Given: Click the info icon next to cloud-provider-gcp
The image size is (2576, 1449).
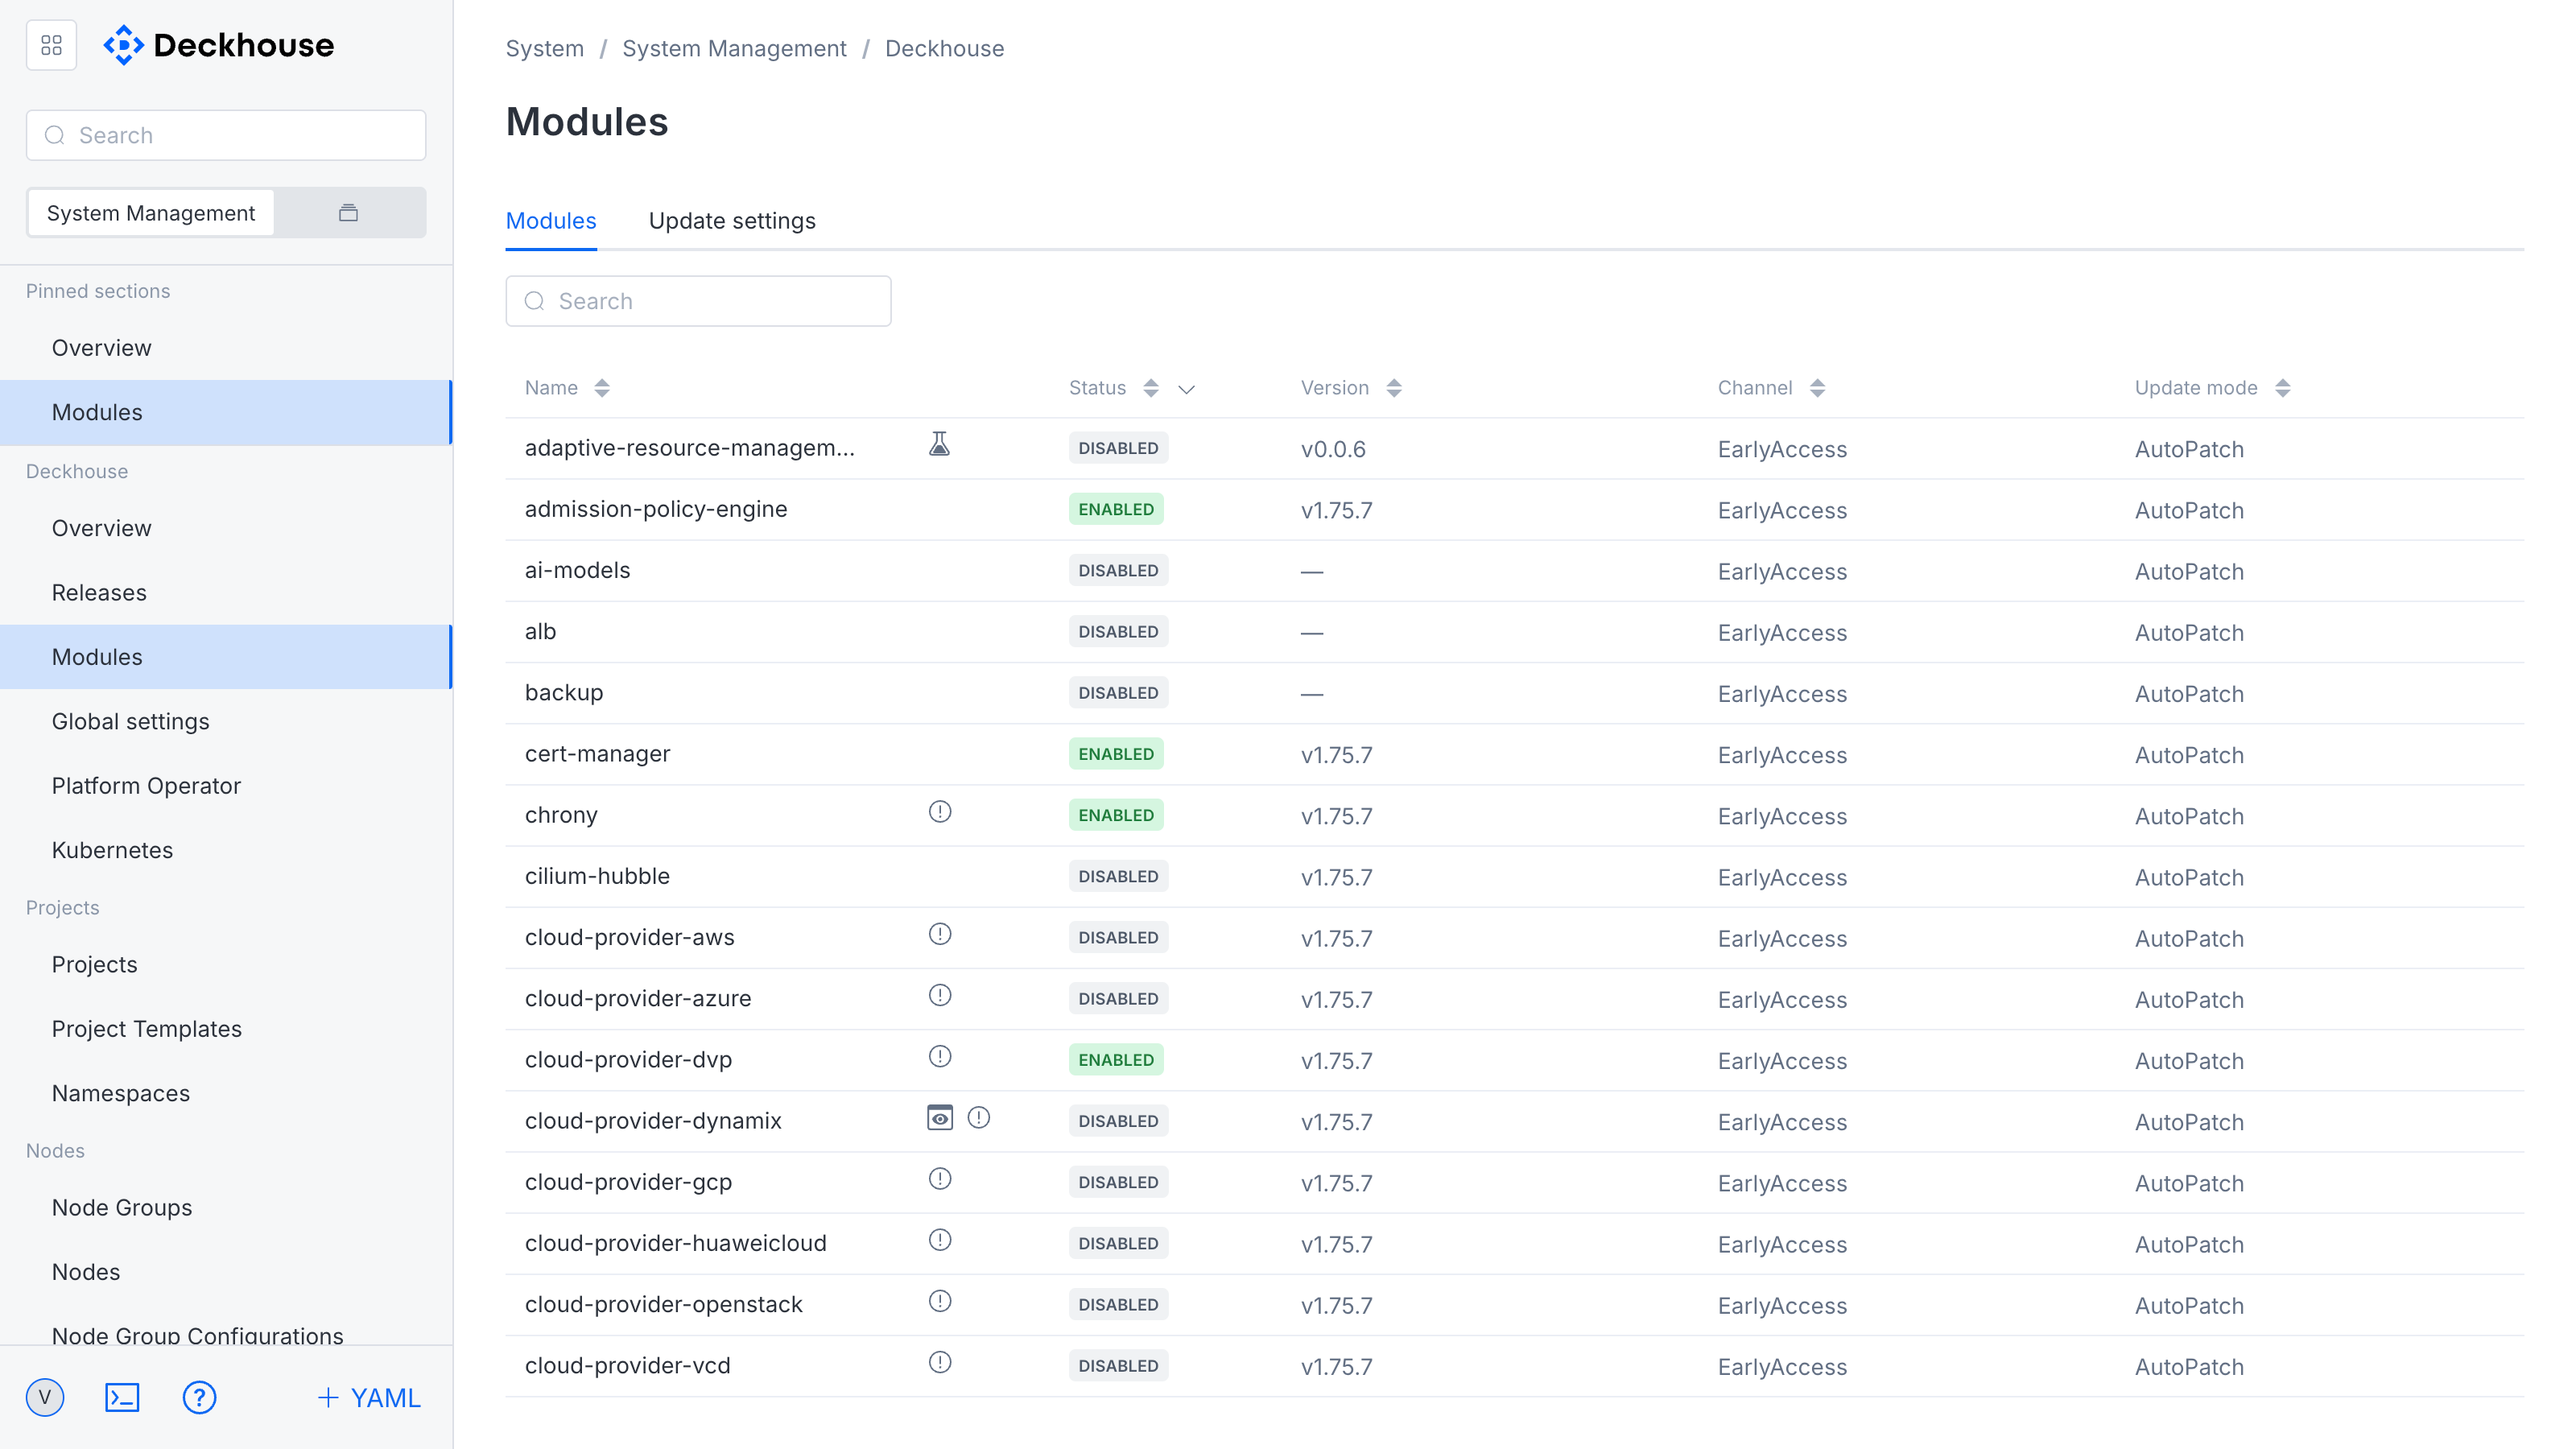Looking at the screenshot, I should coord(940,1179).
